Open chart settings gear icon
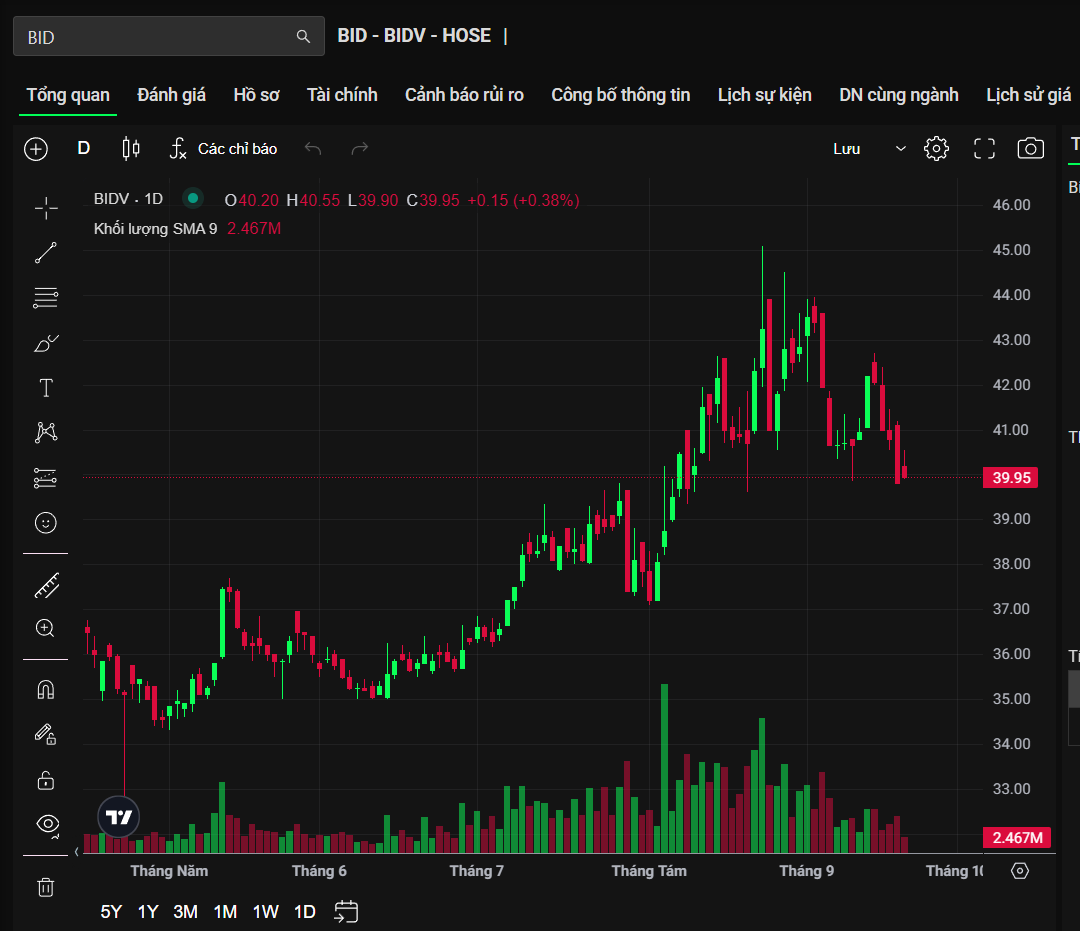Image resolution: width=1080 pixels, height=931 pixels. [936, 149]
